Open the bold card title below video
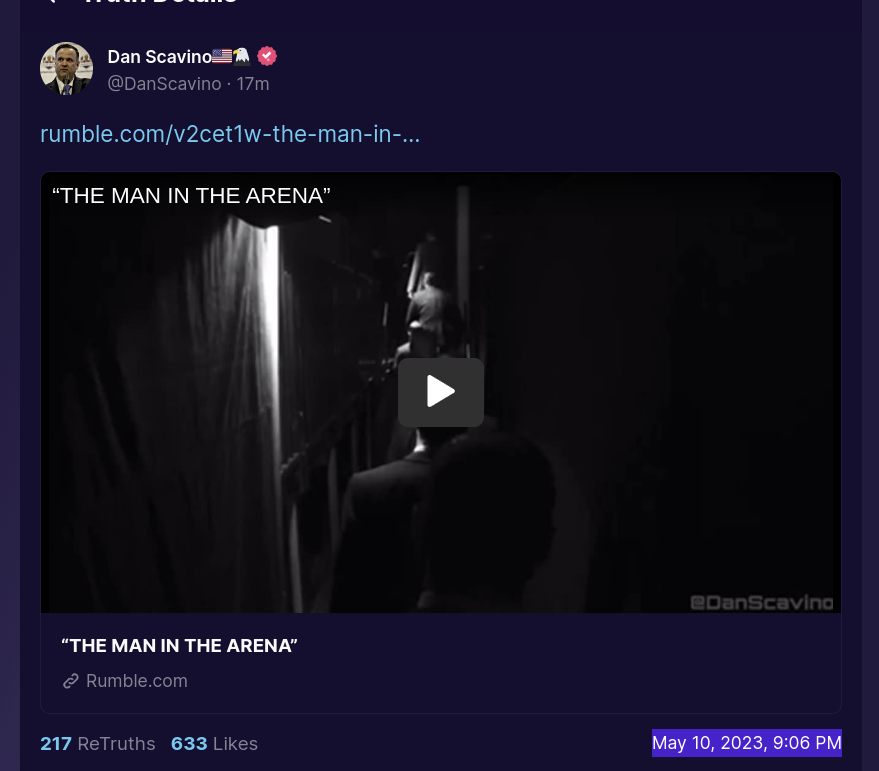Image resolution: width=879 pixels, height=771 pixels. 179,646
